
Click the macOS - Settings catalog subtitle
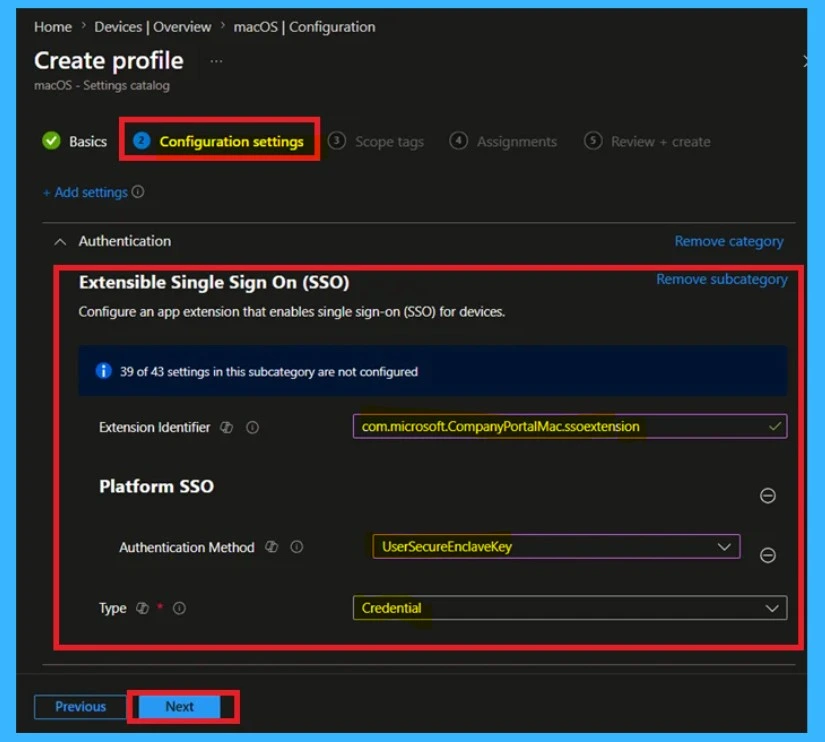point(102,85)
